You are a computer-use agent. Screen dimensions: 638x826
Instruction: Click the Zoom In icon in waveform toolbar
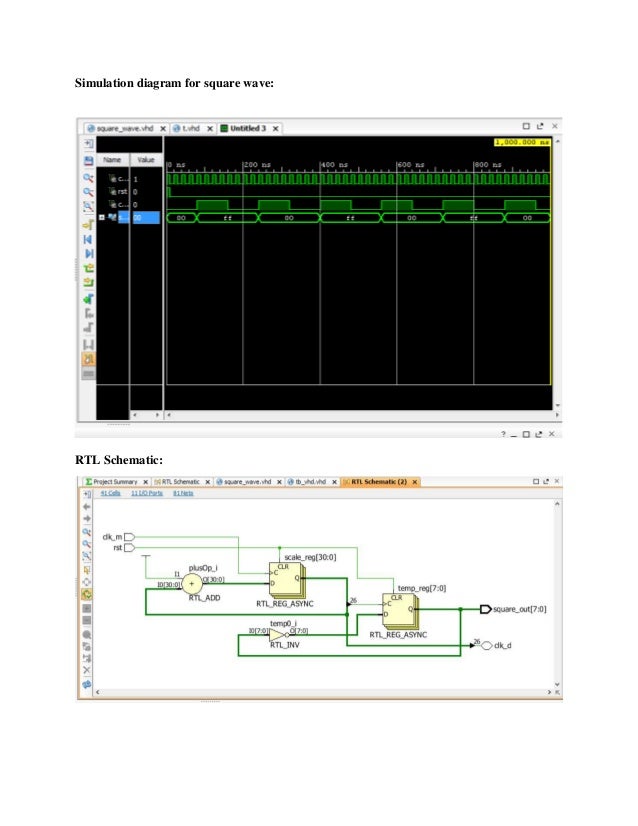pyautogui.click(x=89, y=178)
